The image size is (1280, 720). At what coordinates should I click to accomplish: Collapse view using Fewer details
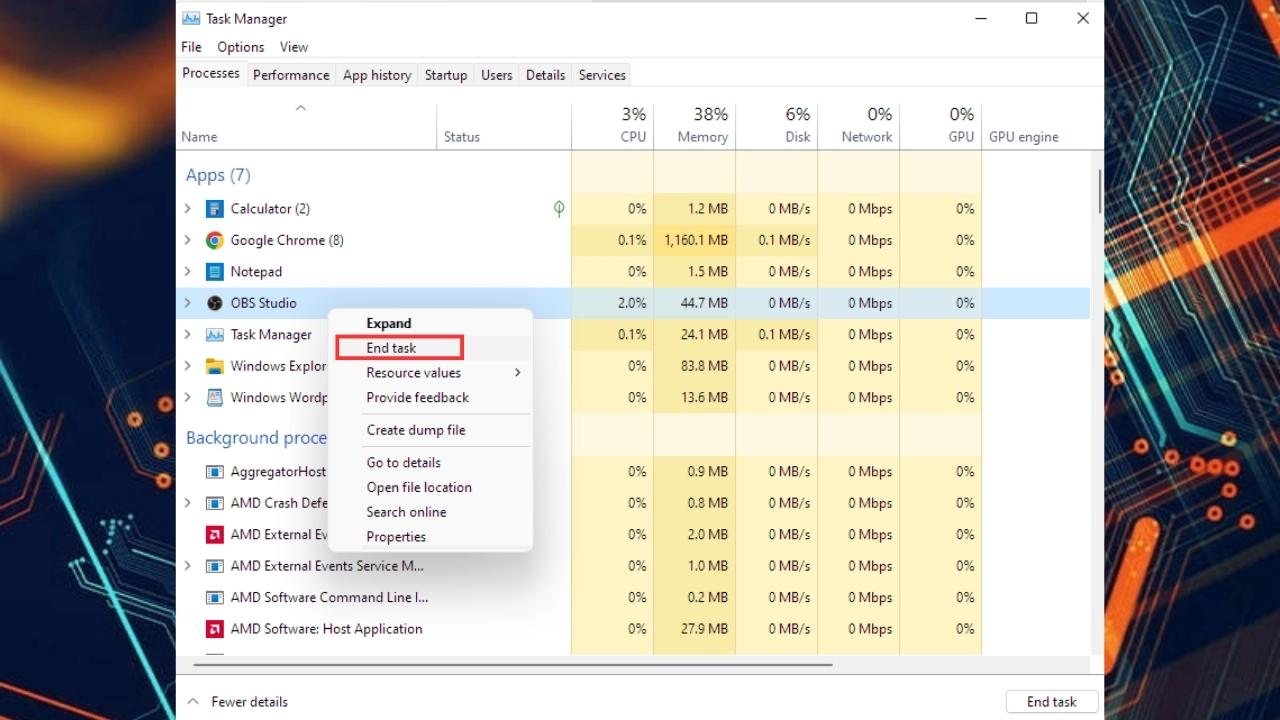[x=238, y=701]
